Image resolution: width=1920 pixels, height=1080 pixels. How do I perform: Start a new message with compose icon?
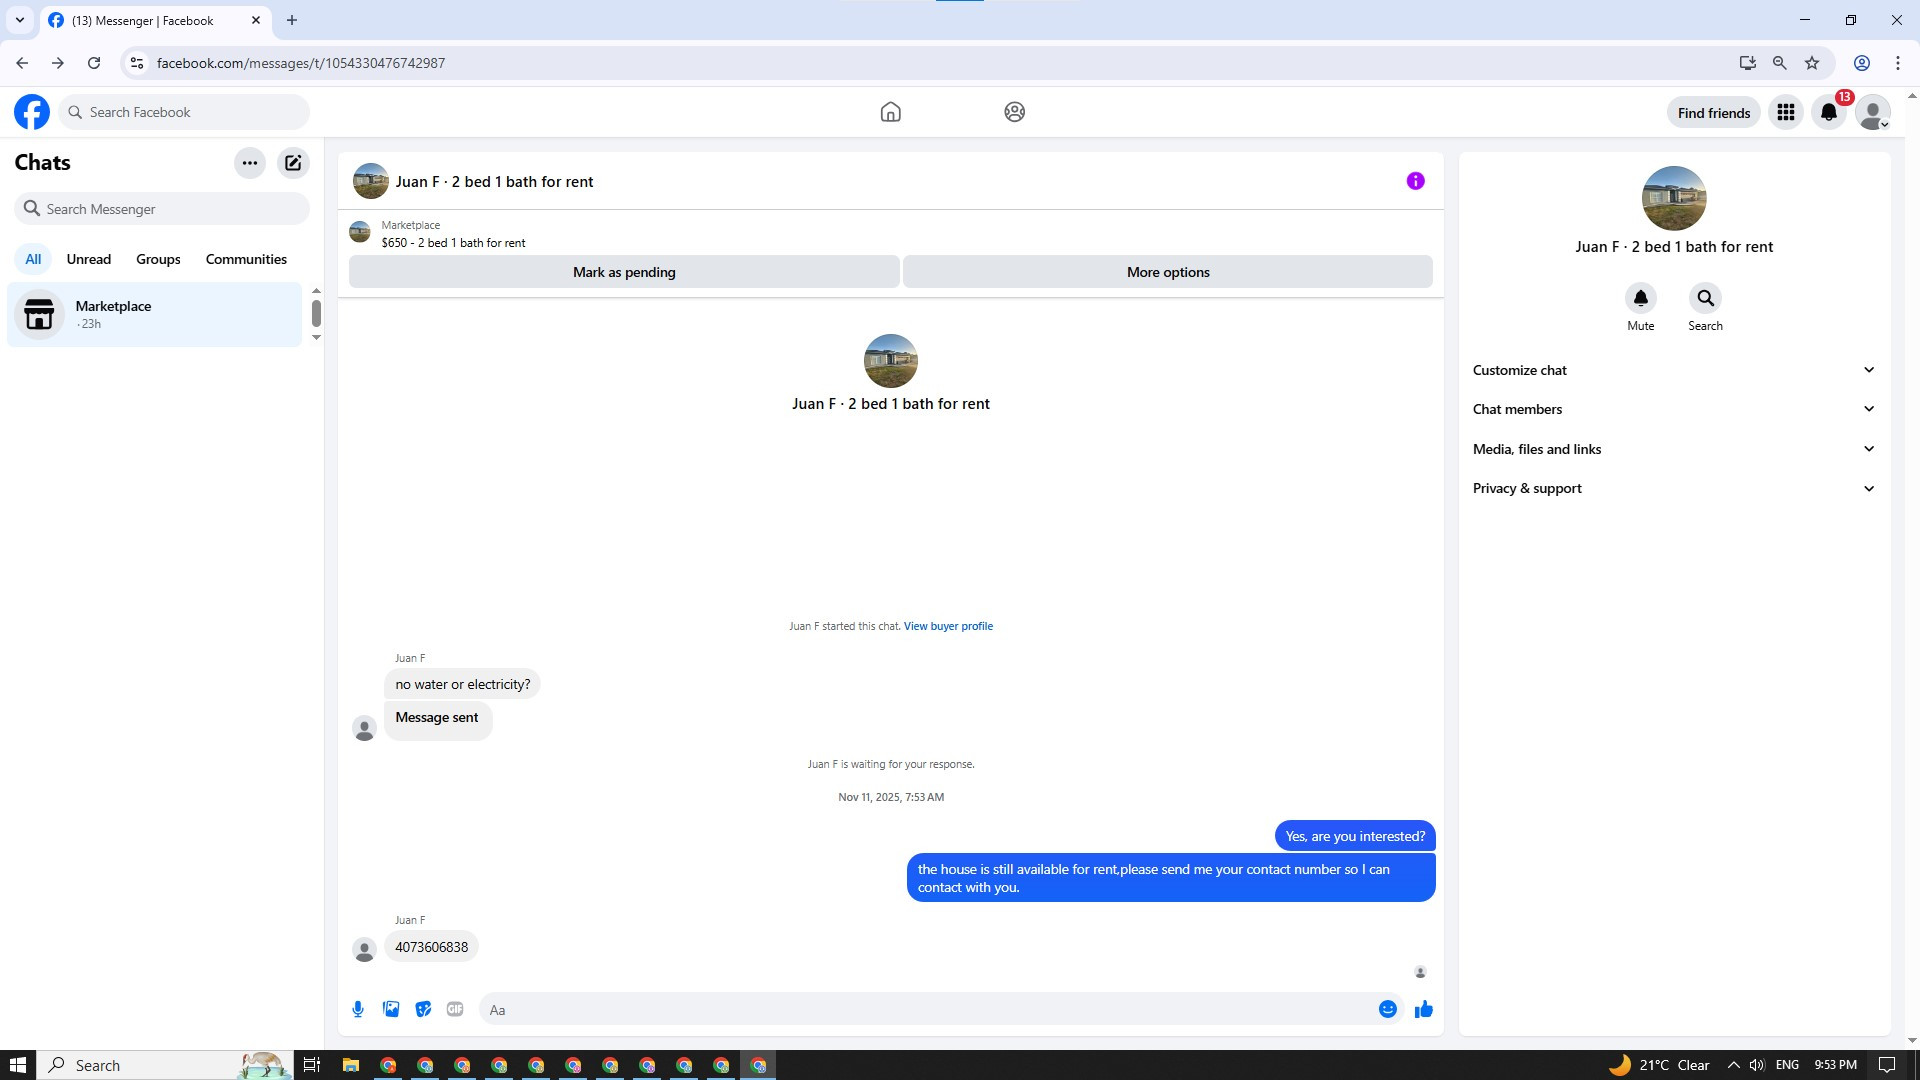293,163
